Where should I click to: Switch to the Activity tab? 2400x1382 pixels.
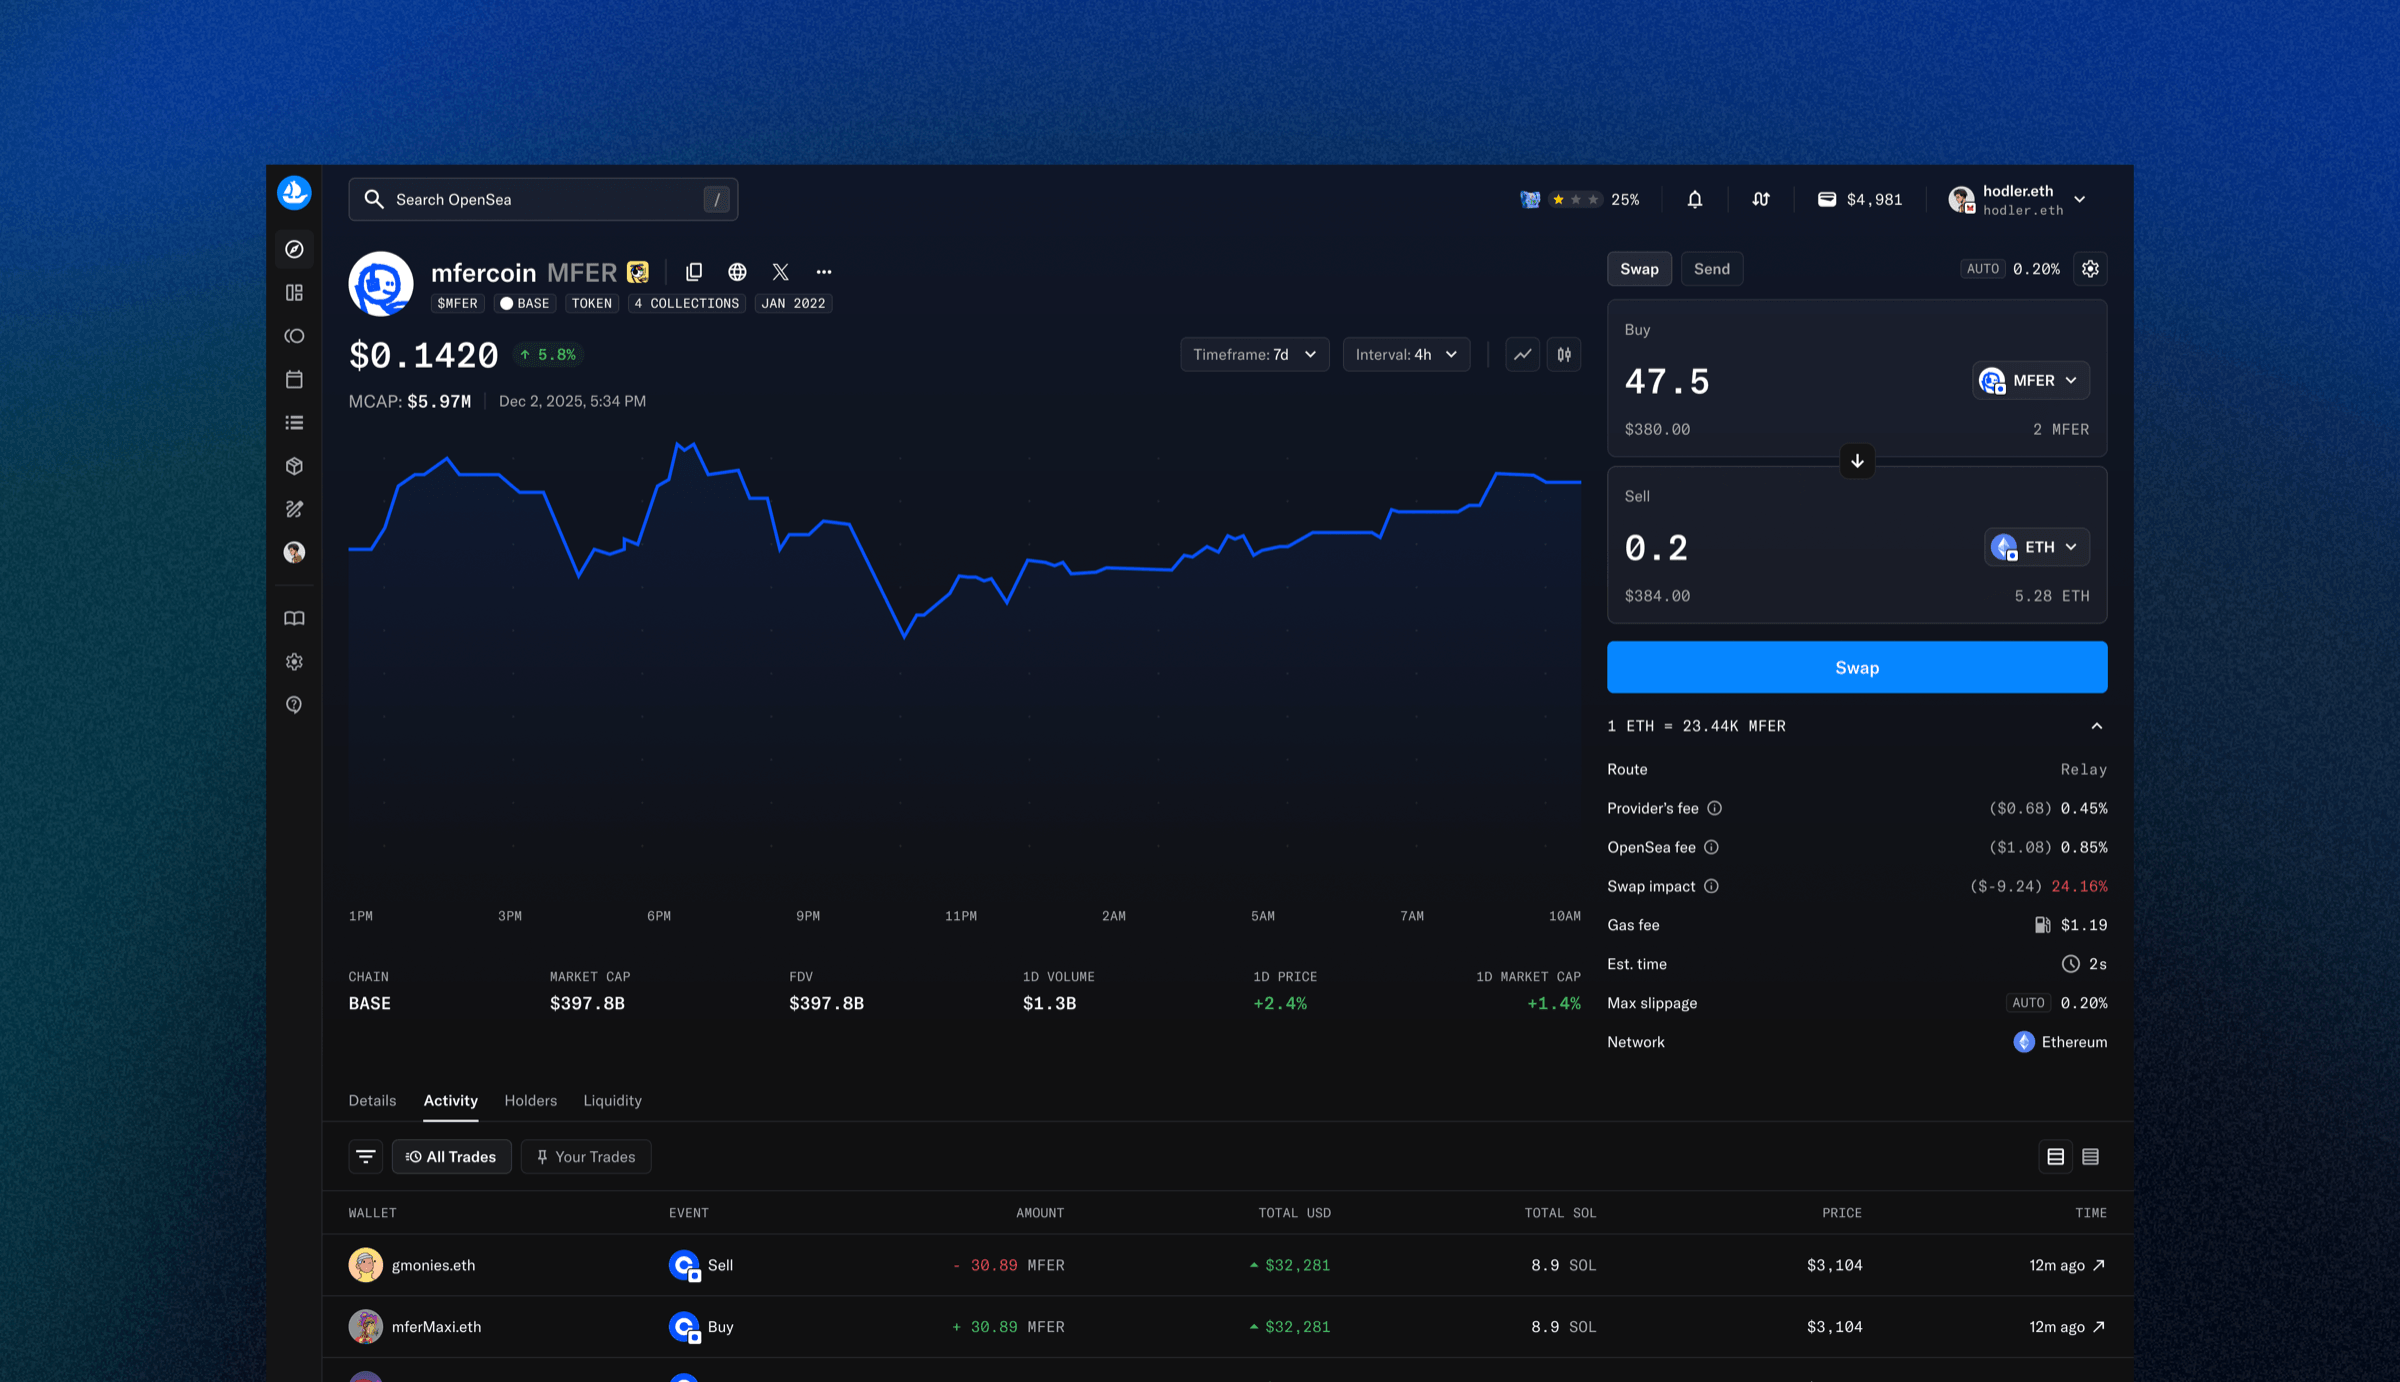[450, 1101]
